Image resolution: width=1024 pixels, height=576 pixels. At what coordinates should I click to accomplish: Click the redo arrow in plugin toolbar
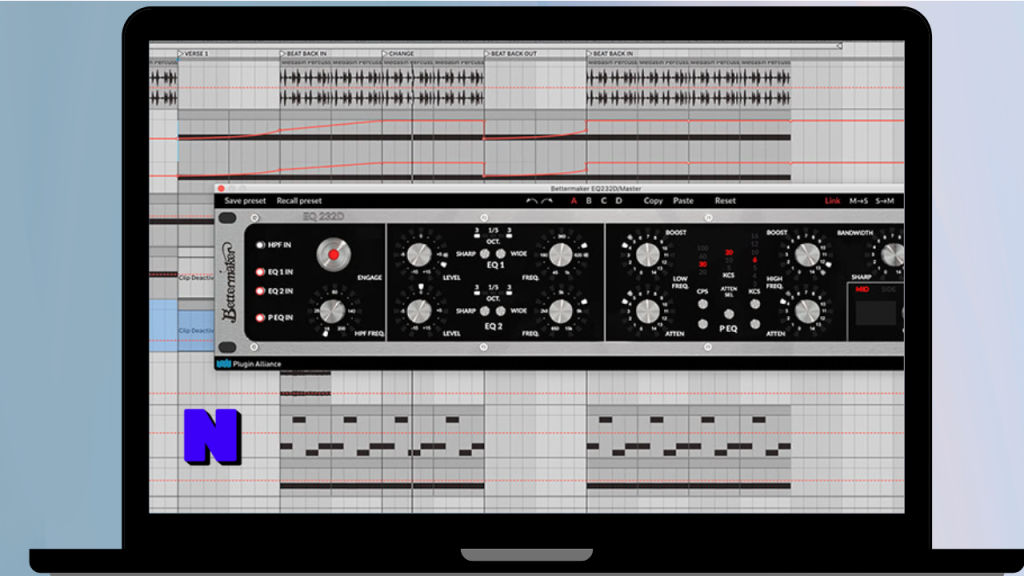547,201
